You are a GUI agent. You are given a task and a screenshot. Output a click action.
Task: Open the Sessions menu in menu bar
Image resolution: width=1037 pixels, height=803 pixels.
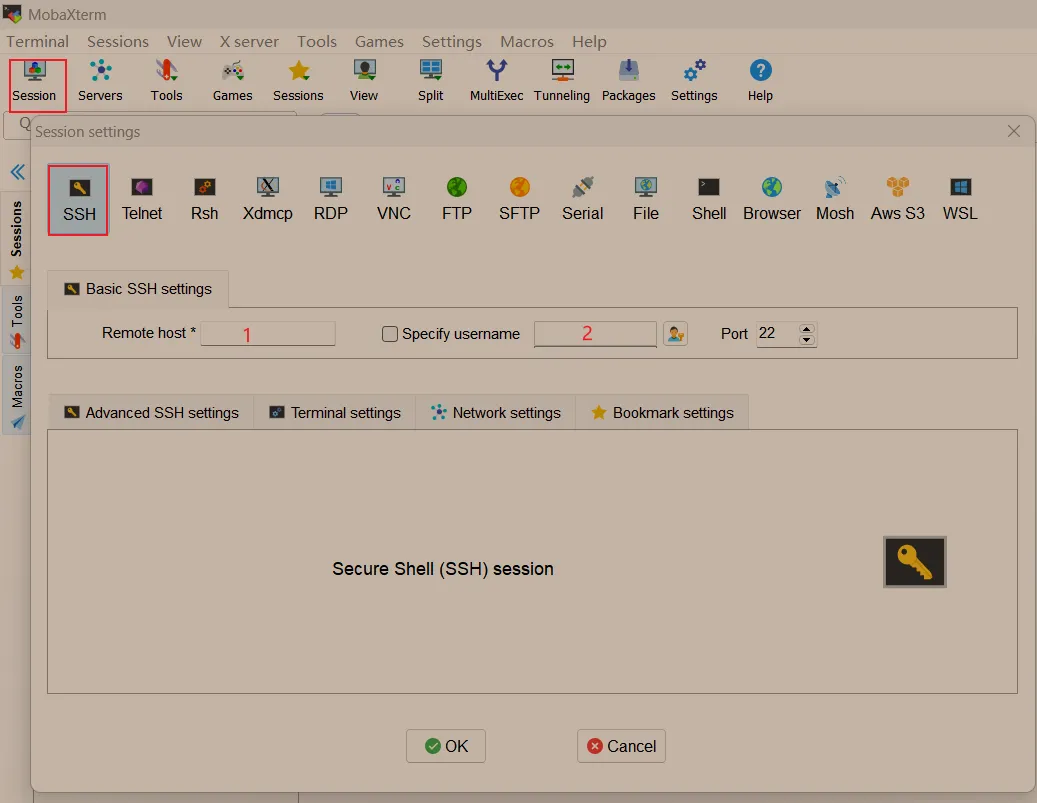[118, 42]
